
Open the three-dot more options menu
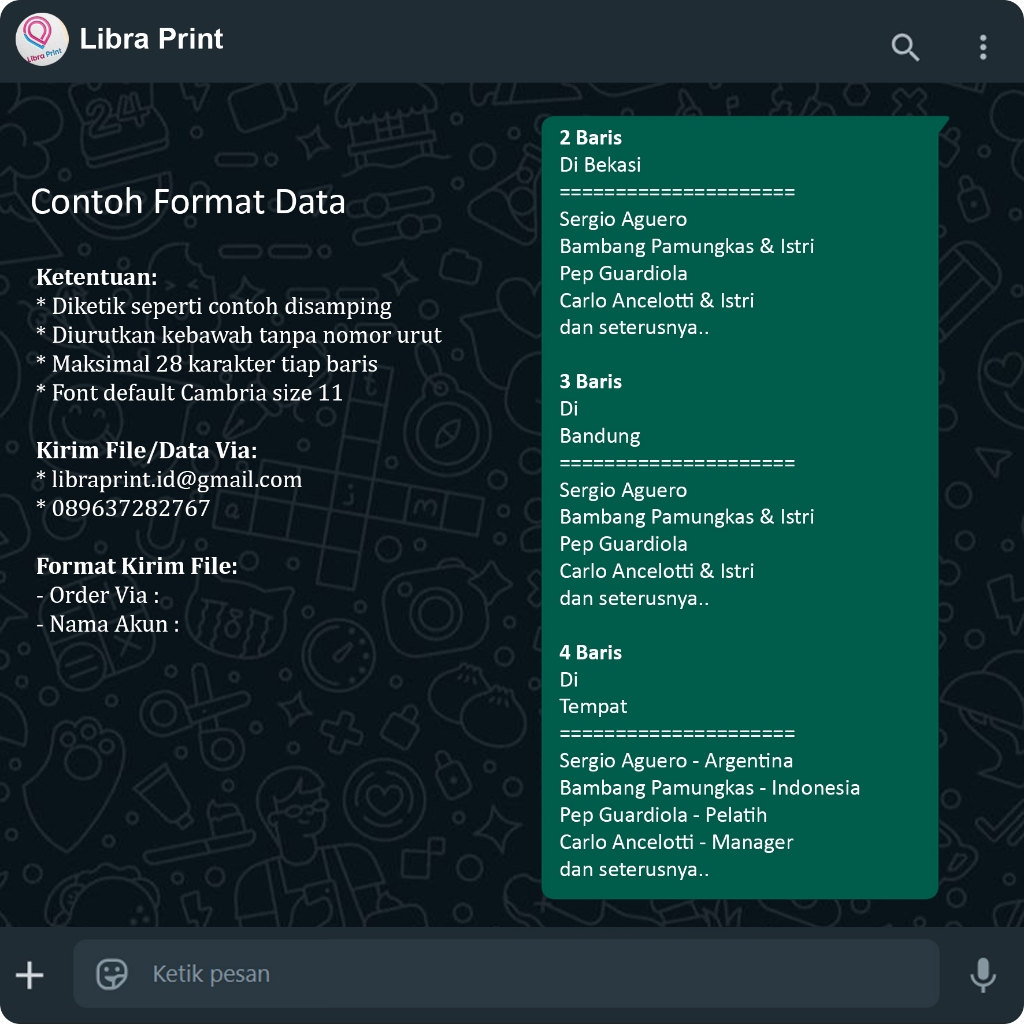[x=983, y=47]
